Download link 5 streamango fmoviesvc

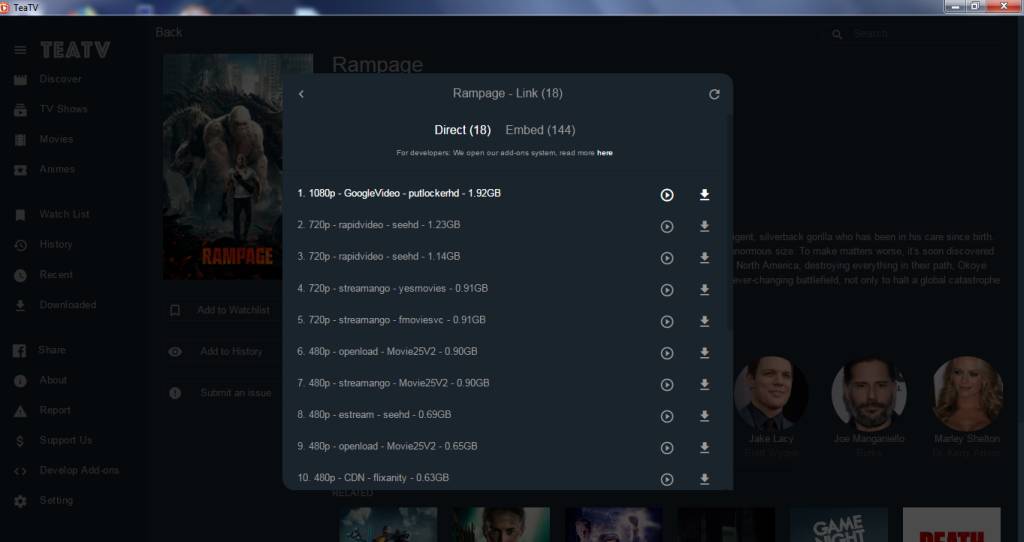[705, 321]
